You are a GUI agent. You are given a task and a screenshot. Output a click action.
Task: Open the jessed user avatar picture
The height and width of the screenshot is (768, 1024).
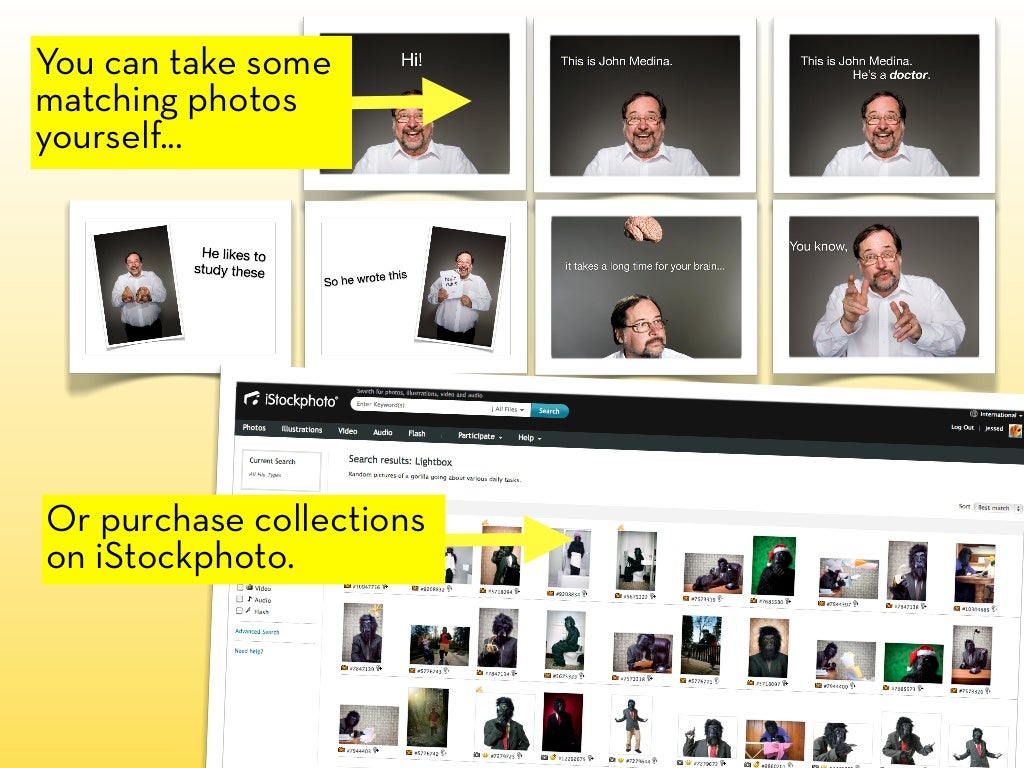click(x=1016, y=429)
